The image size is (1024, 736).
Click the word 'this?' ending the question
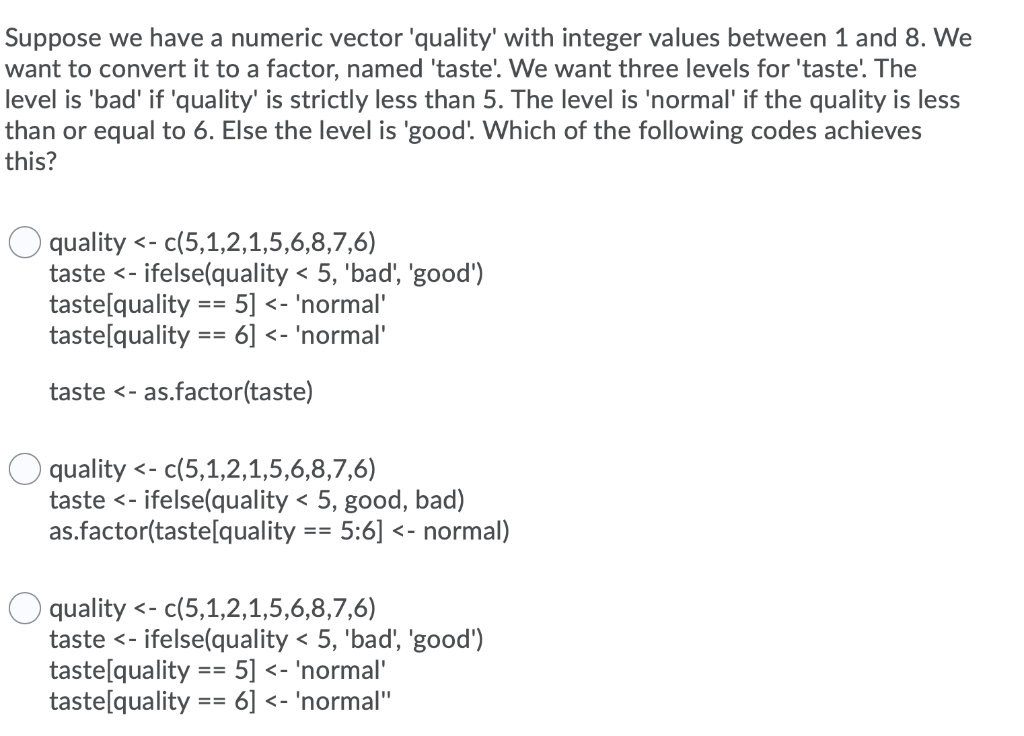[x=29, y=160]
